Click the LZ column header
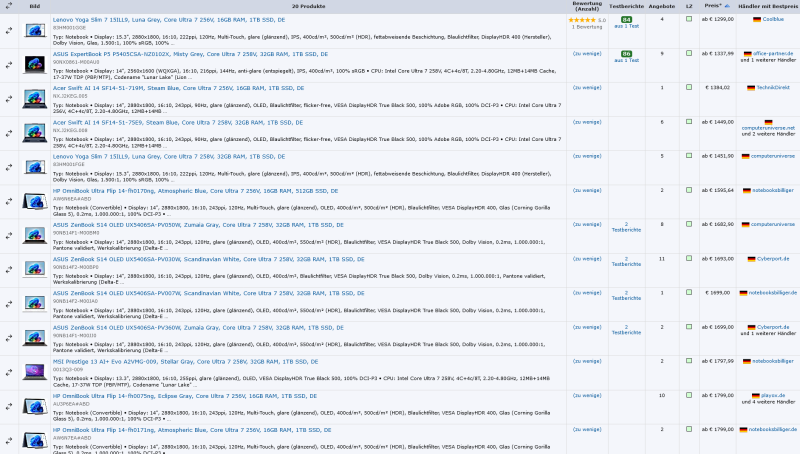 689,6
